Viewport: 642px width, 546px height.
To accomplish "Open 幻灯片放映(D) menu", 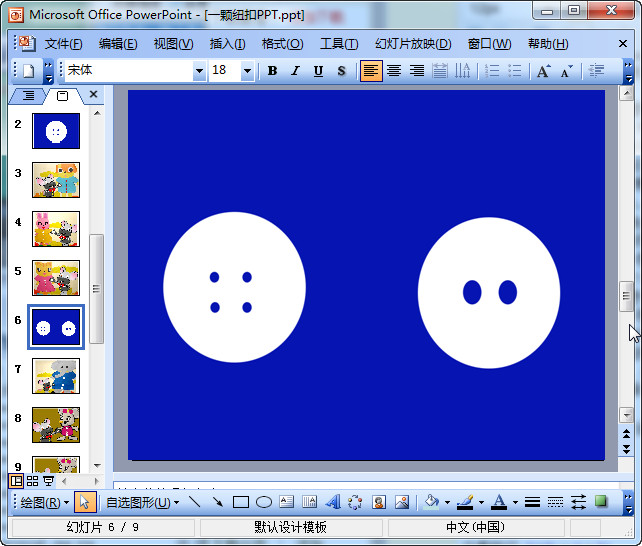I will pos(413,43).
